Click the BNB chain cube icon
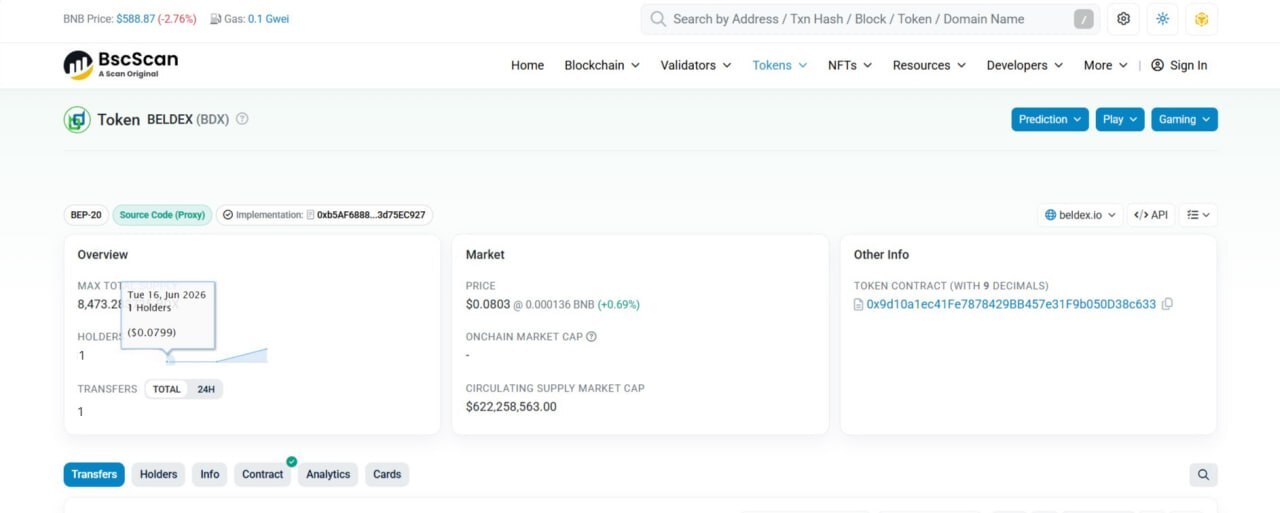Screen dimensions: 1280x513 pyautogui.click(x=1201, y=19)
